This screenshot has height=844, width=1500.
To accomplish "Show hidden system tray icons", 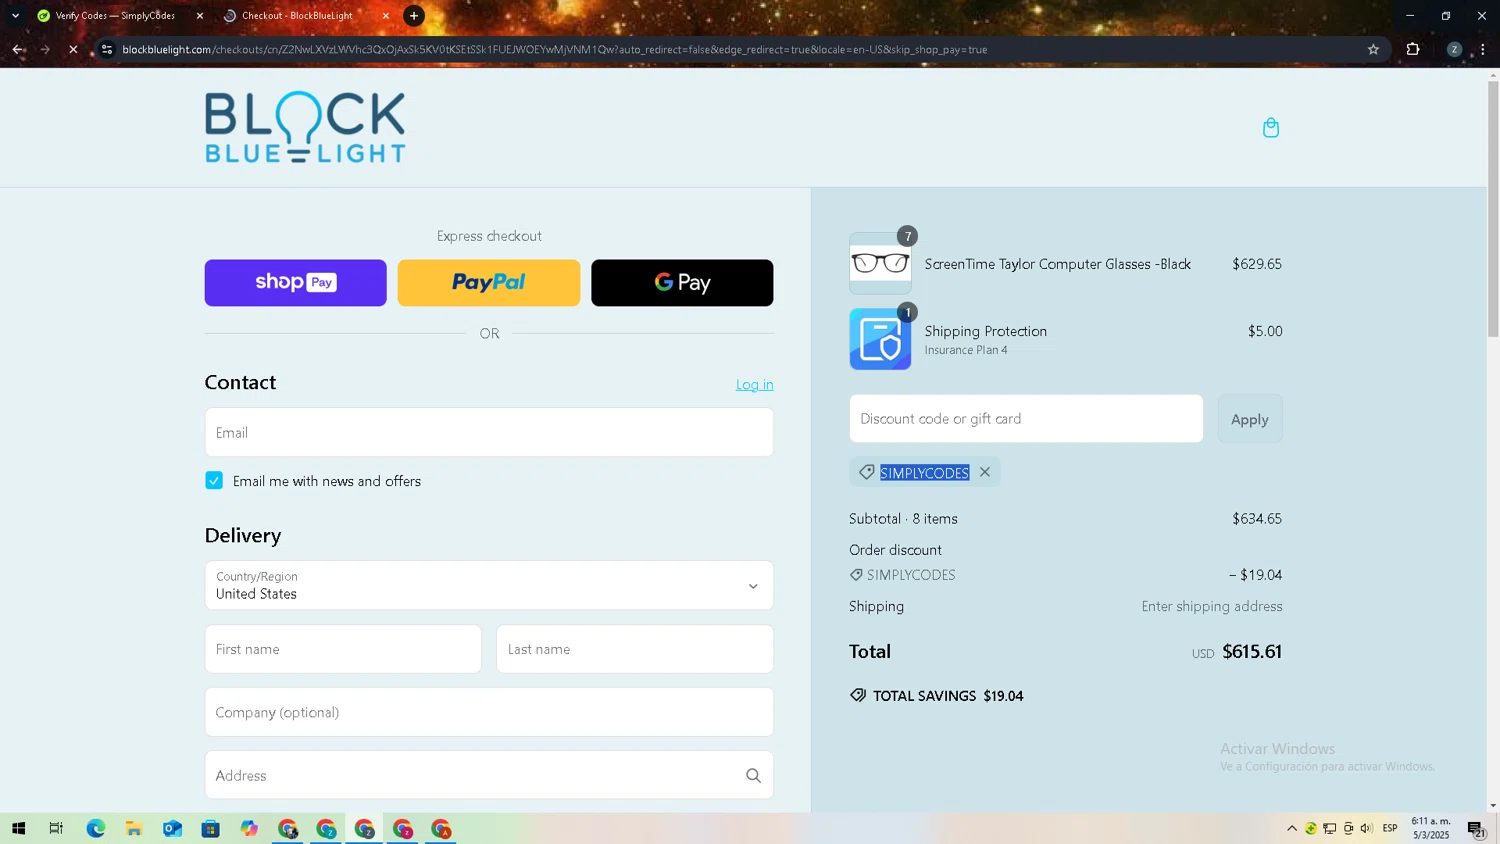I will coord(1292,828).
